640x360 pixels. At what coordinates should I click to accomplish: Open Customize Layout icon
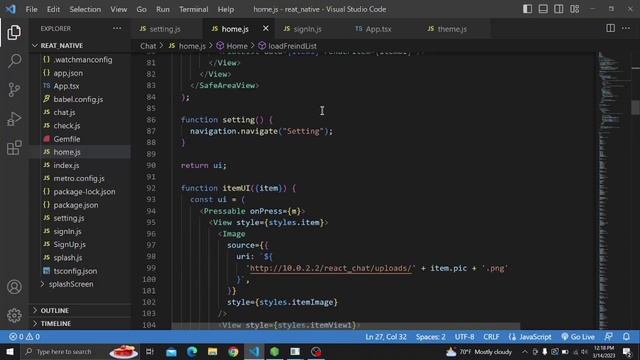[x=575, y=9]
